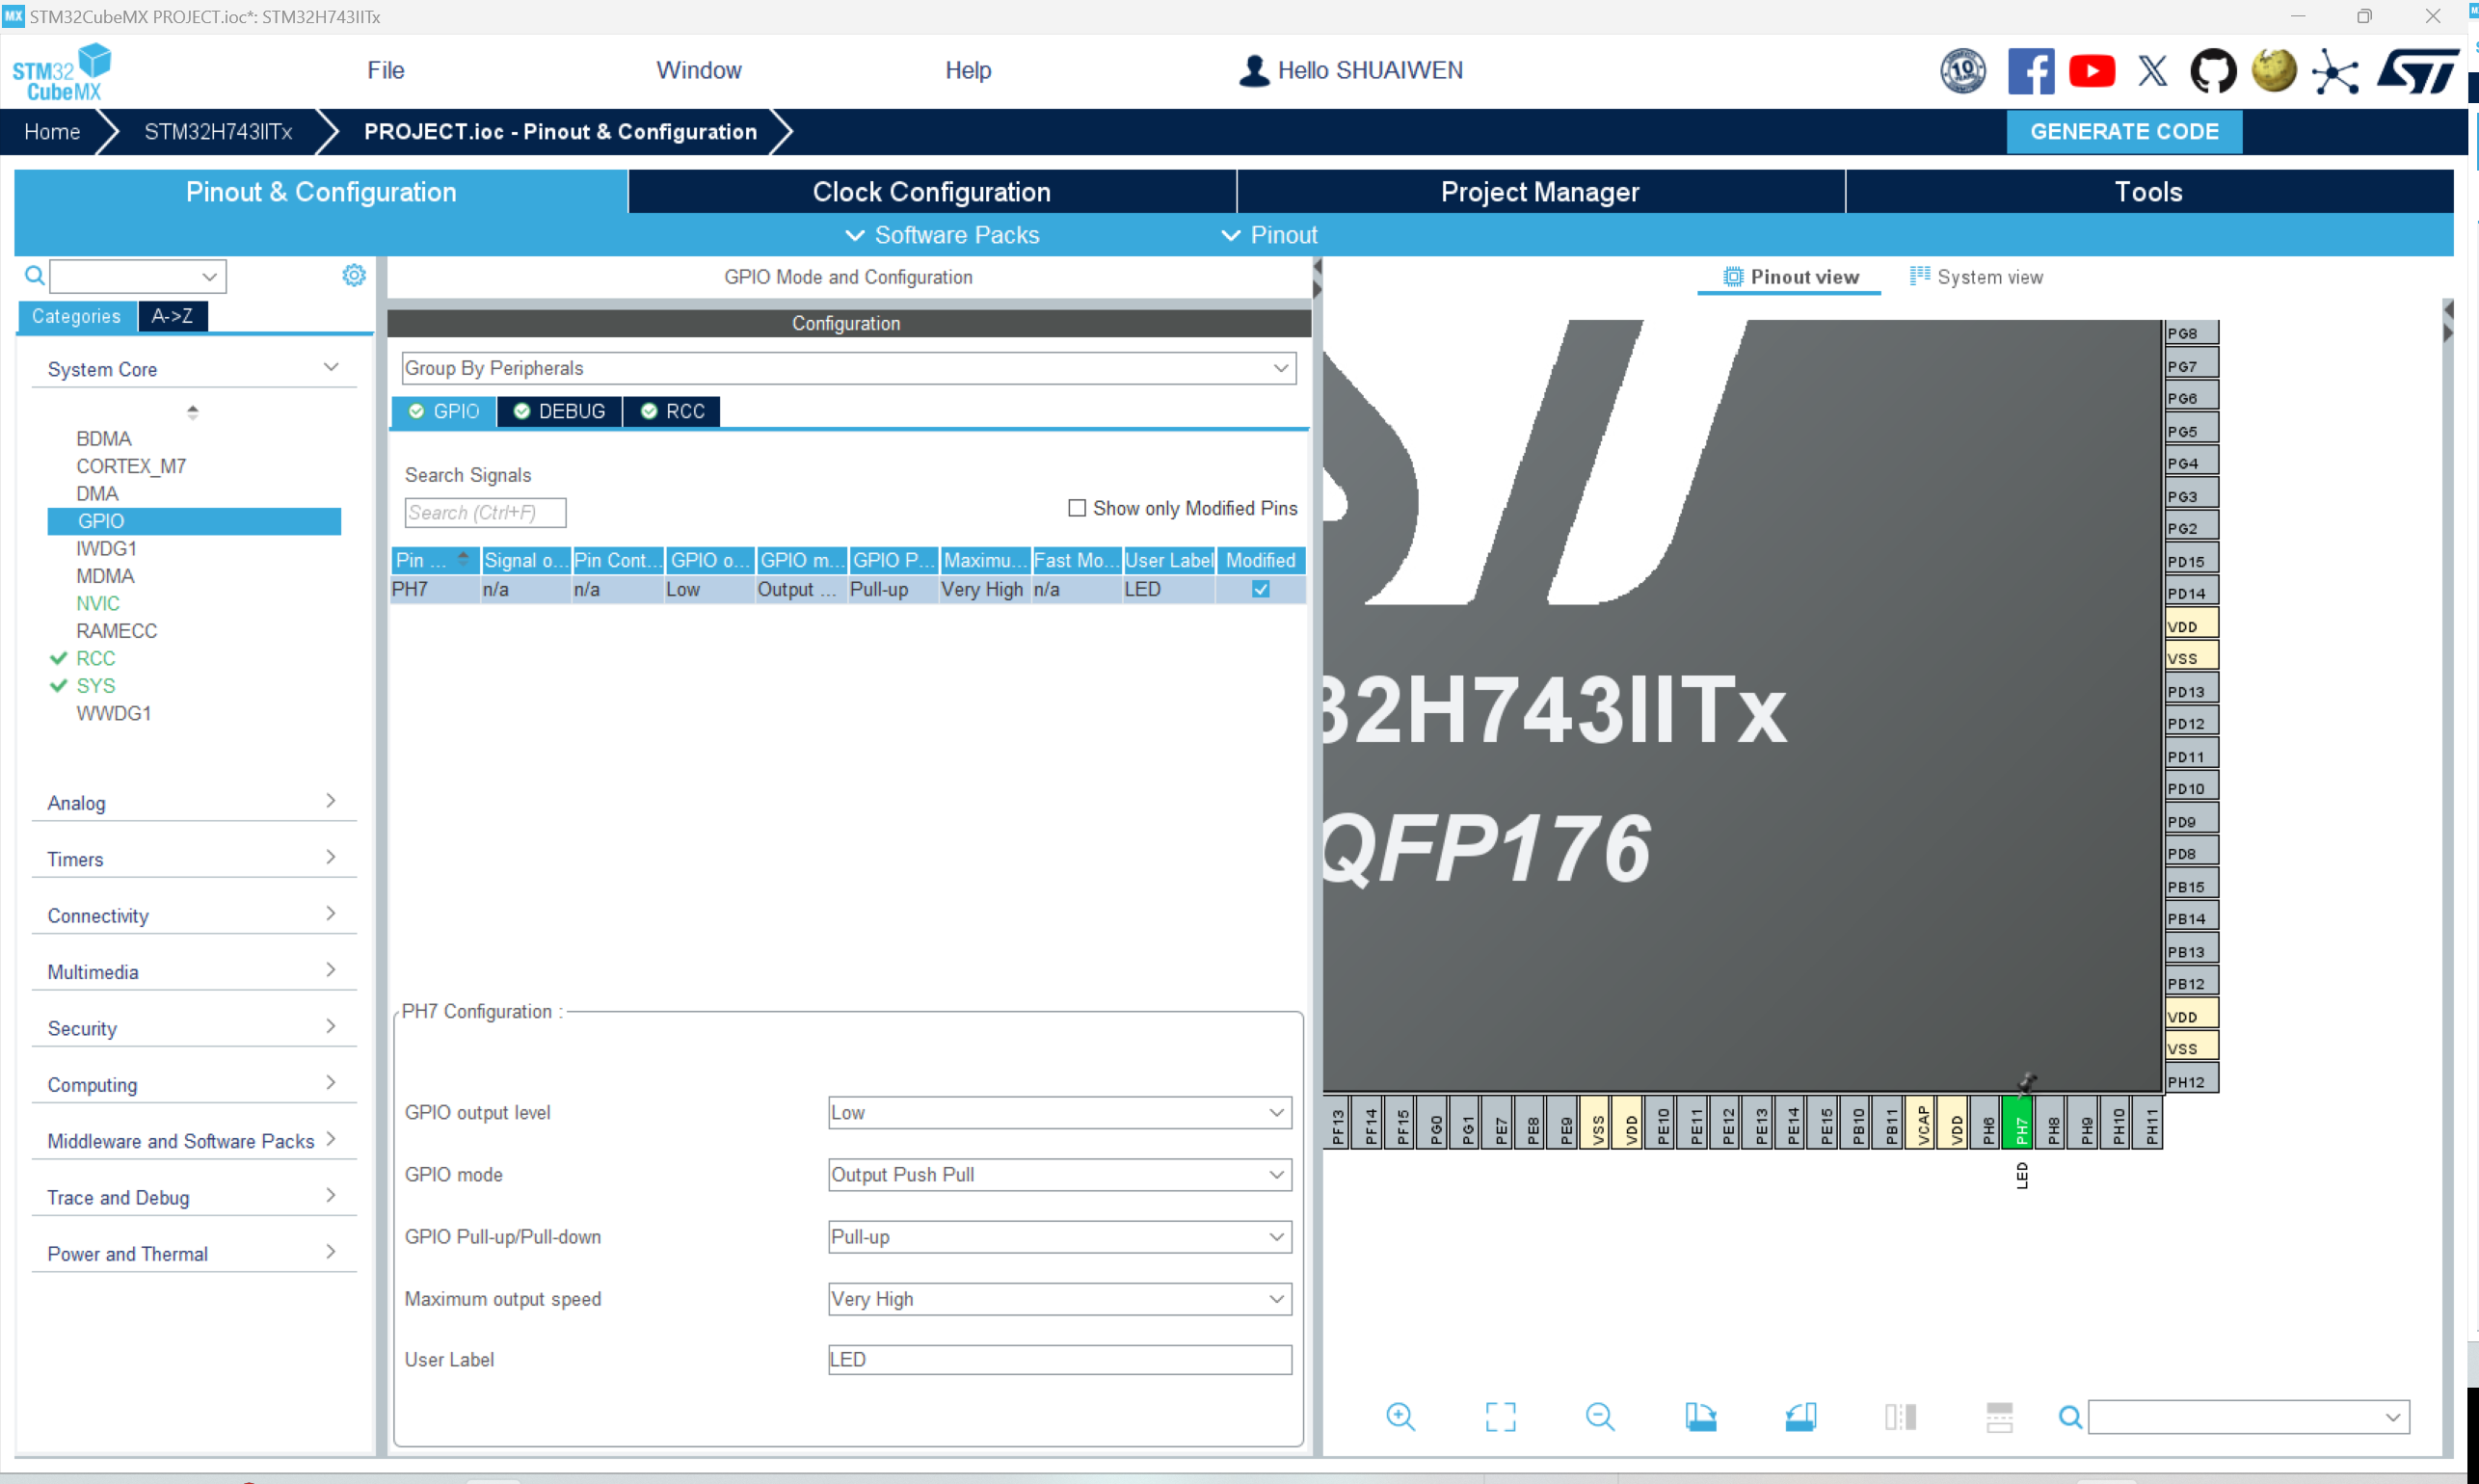Select PH7 row in GPIO table
The height and width of the screenshot is (1484, 2479).
point(847,589)
